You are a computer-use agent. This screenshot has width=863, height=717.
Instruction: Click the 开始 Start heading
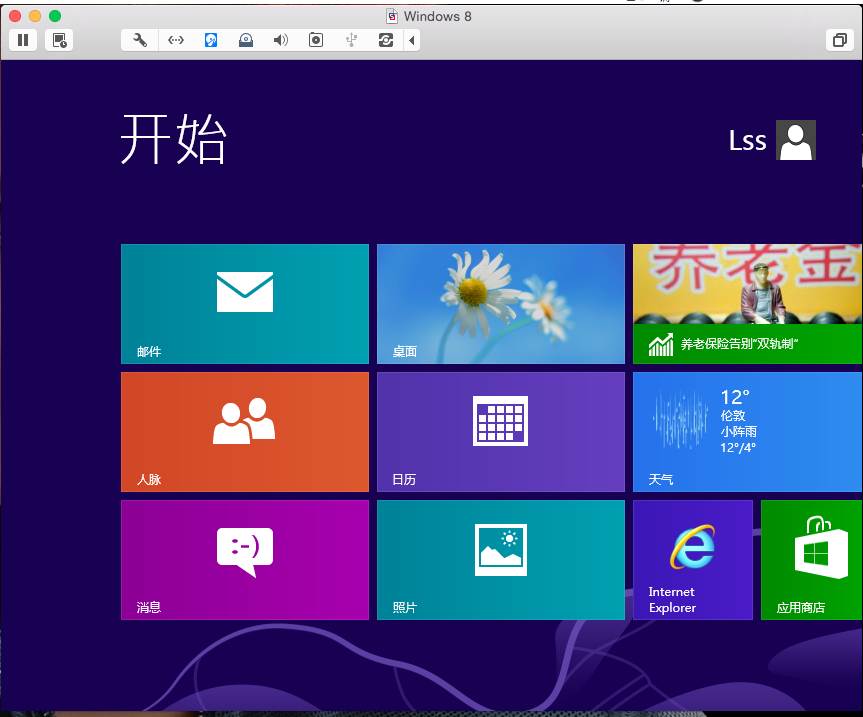pos(173,139)
